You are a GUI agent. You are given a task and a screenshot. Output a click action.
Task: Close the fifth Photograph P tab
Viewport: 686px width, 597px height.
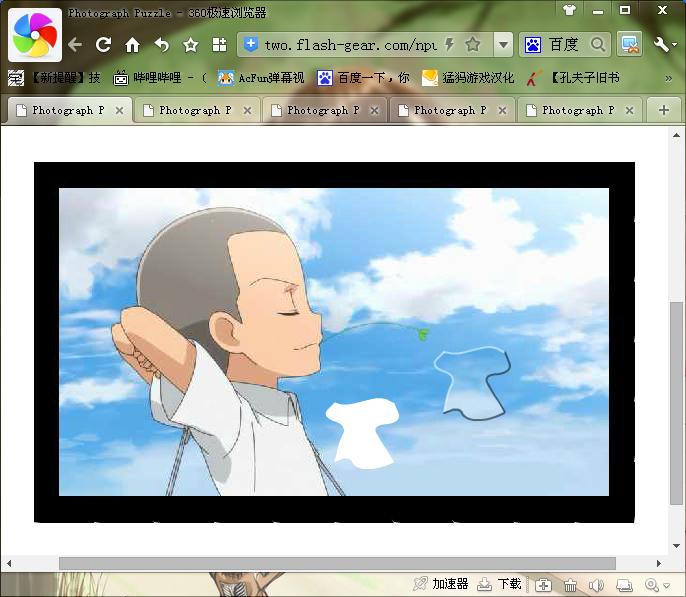[630, 111]
